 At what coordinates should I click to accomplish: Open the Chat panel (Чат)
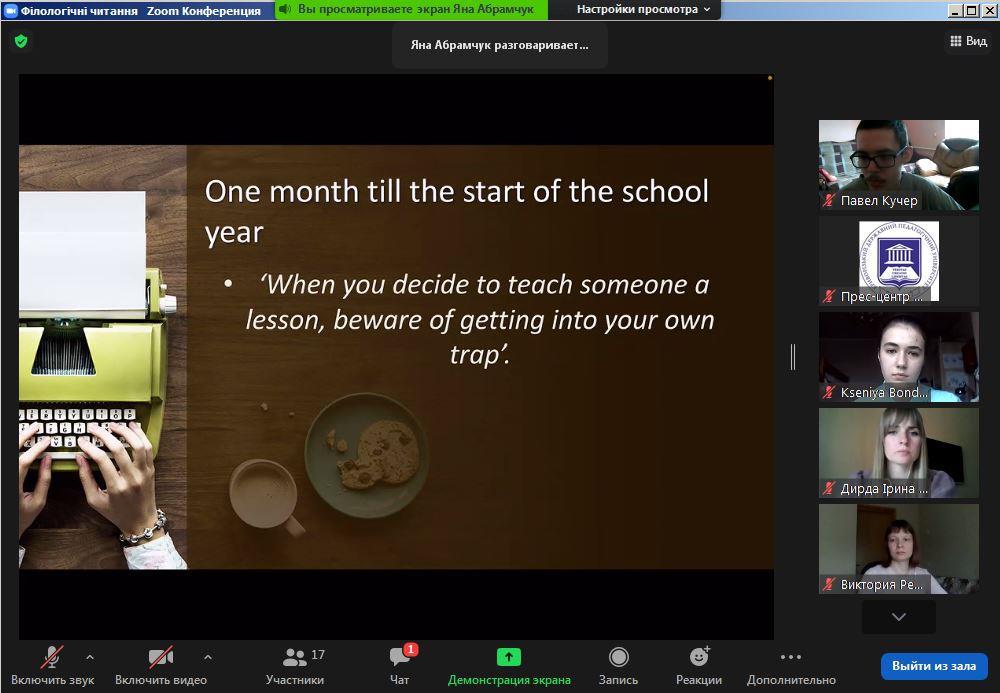[x=400, y=665]
